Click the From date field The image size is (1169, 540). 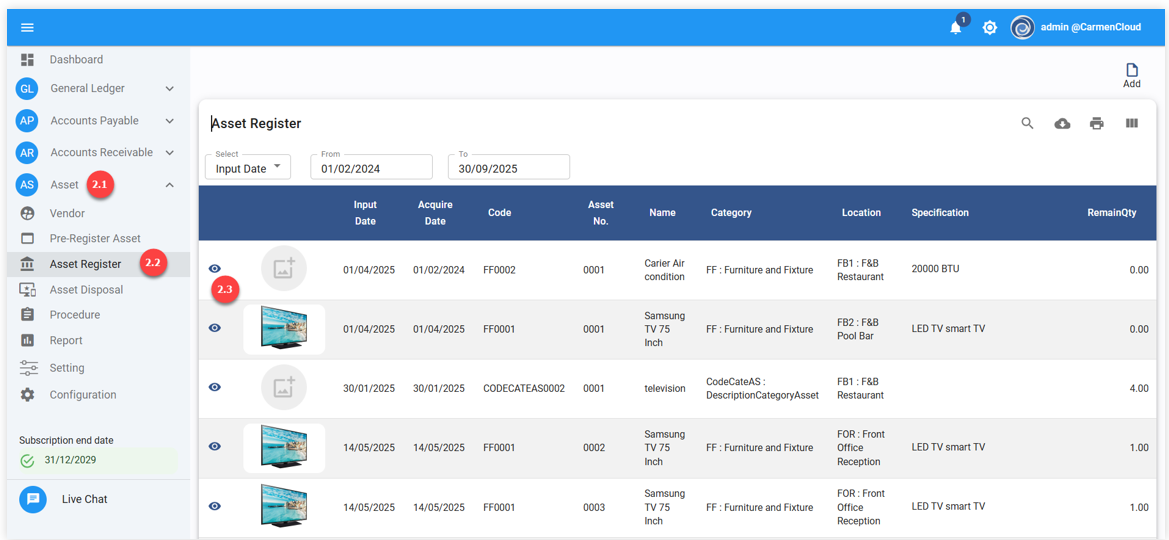coord(371,168)
